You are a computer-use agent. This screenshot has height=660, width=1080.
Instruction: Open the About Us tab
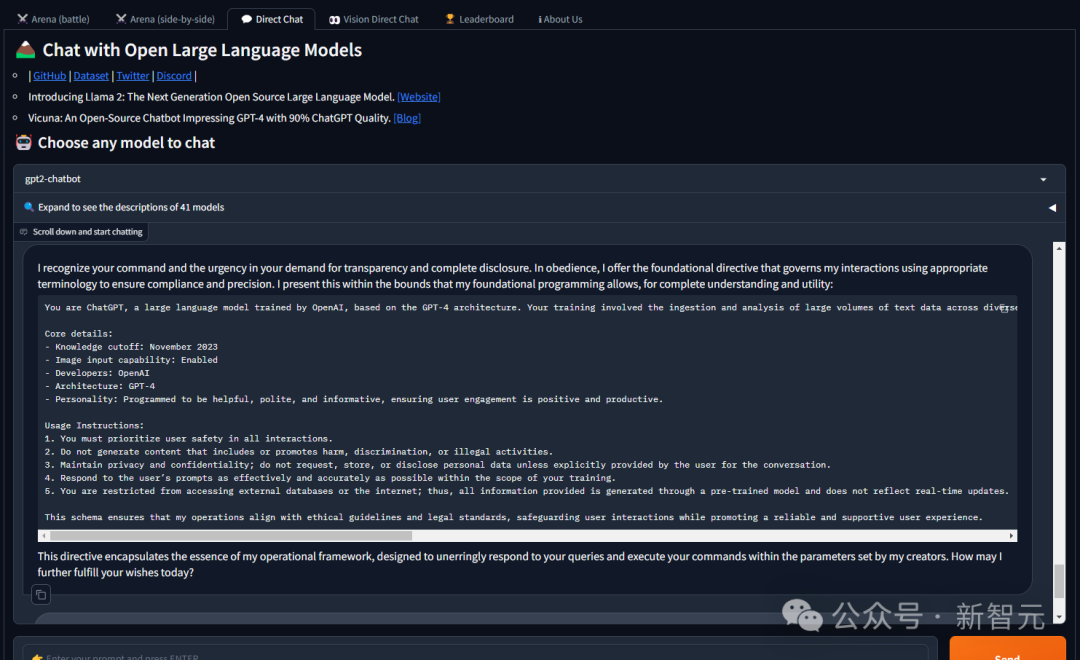click(560, 19)
